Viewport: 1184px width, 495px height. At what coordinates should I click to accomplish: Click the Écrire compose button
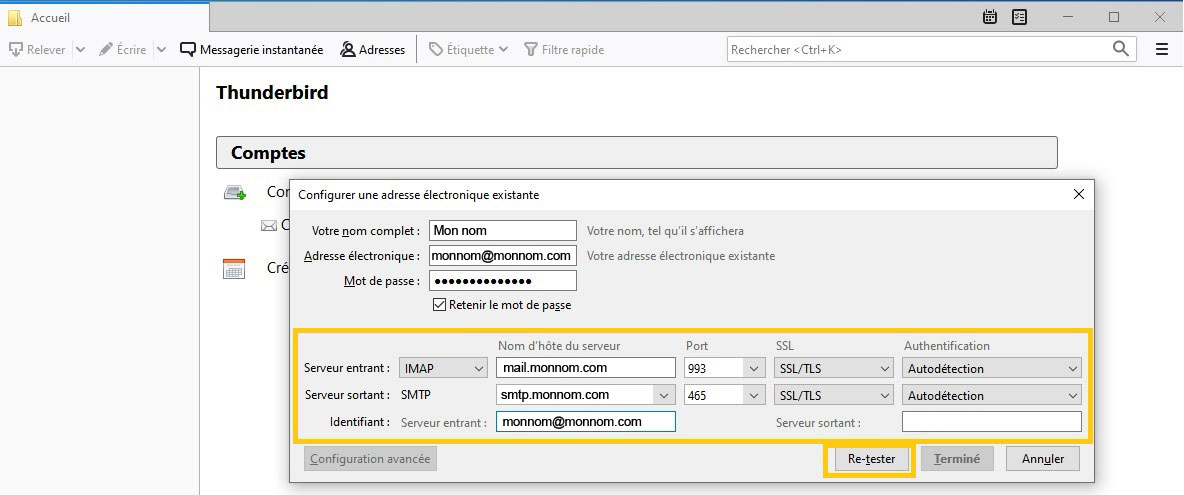(124, 50)
